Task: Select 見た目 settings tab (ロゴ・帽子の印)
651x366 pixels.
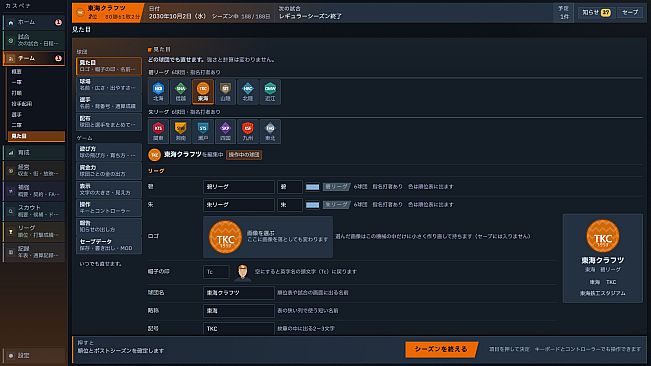Action: [x=109, y=66]
